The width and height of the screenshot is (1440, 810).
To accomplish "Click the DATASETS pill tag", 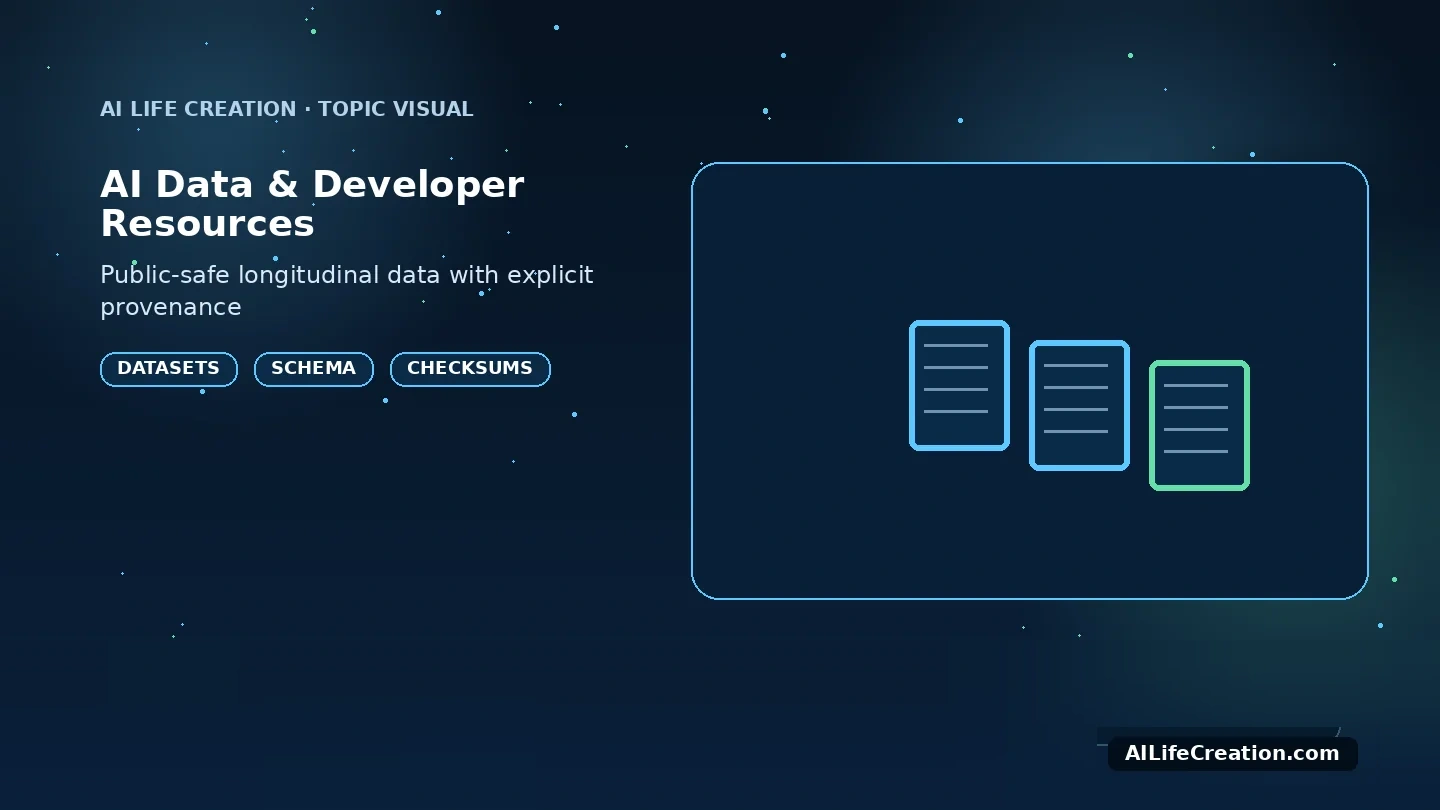I will point(169,369).
